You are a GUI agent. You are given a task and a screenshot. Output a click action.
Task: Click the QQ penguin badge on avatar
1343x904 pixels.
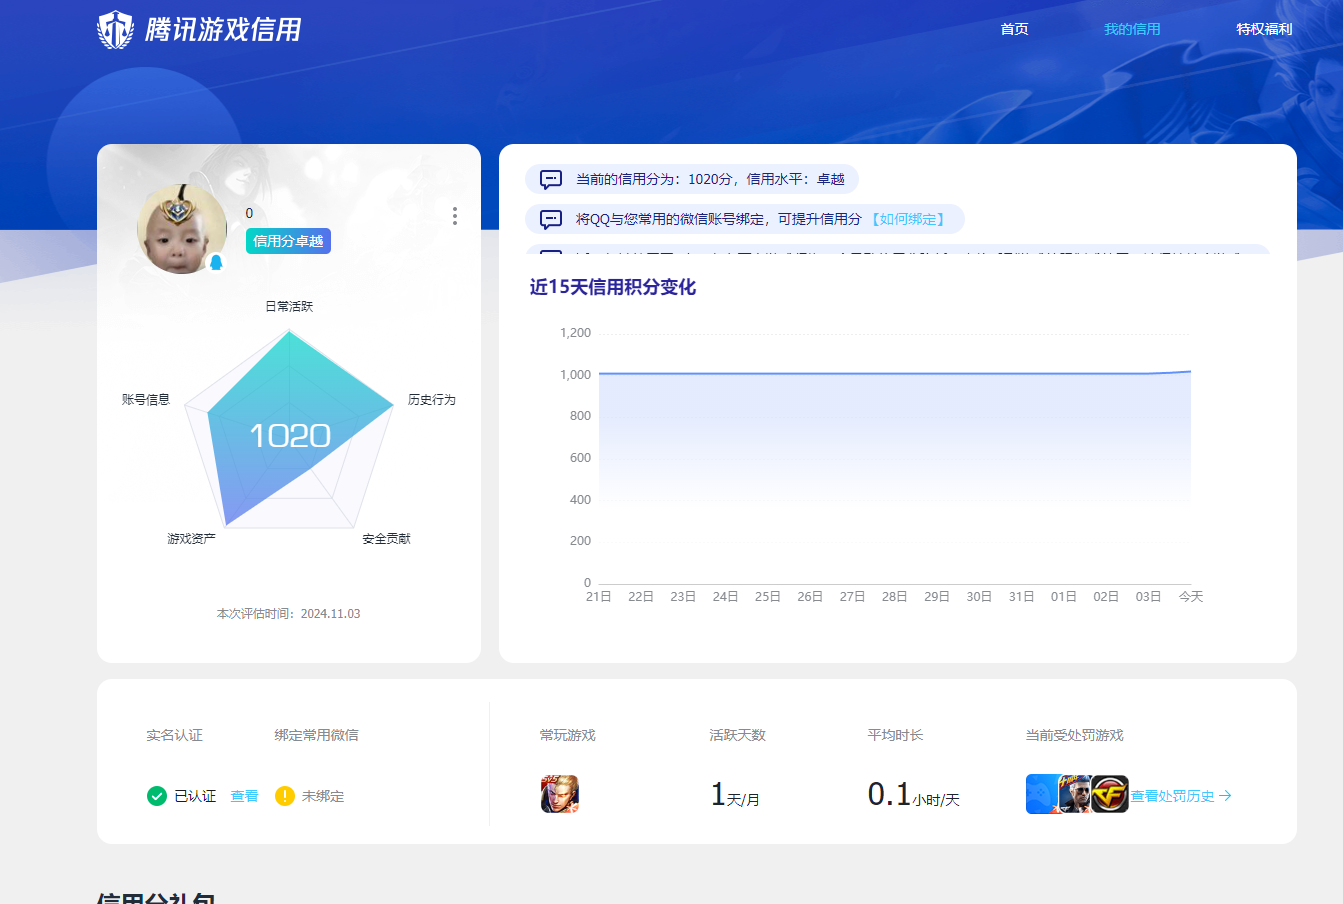(x=216, y=262)
